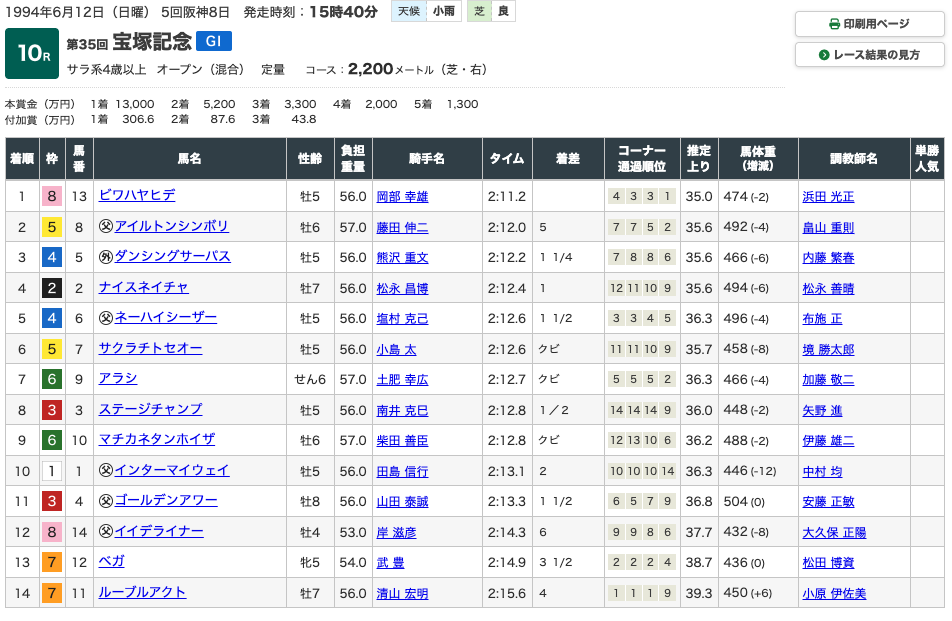Image resolution: width=952 pixels, height=621 pixels.
Task: Click pink frame 8 box in first-place row
Action: (50, 196)
